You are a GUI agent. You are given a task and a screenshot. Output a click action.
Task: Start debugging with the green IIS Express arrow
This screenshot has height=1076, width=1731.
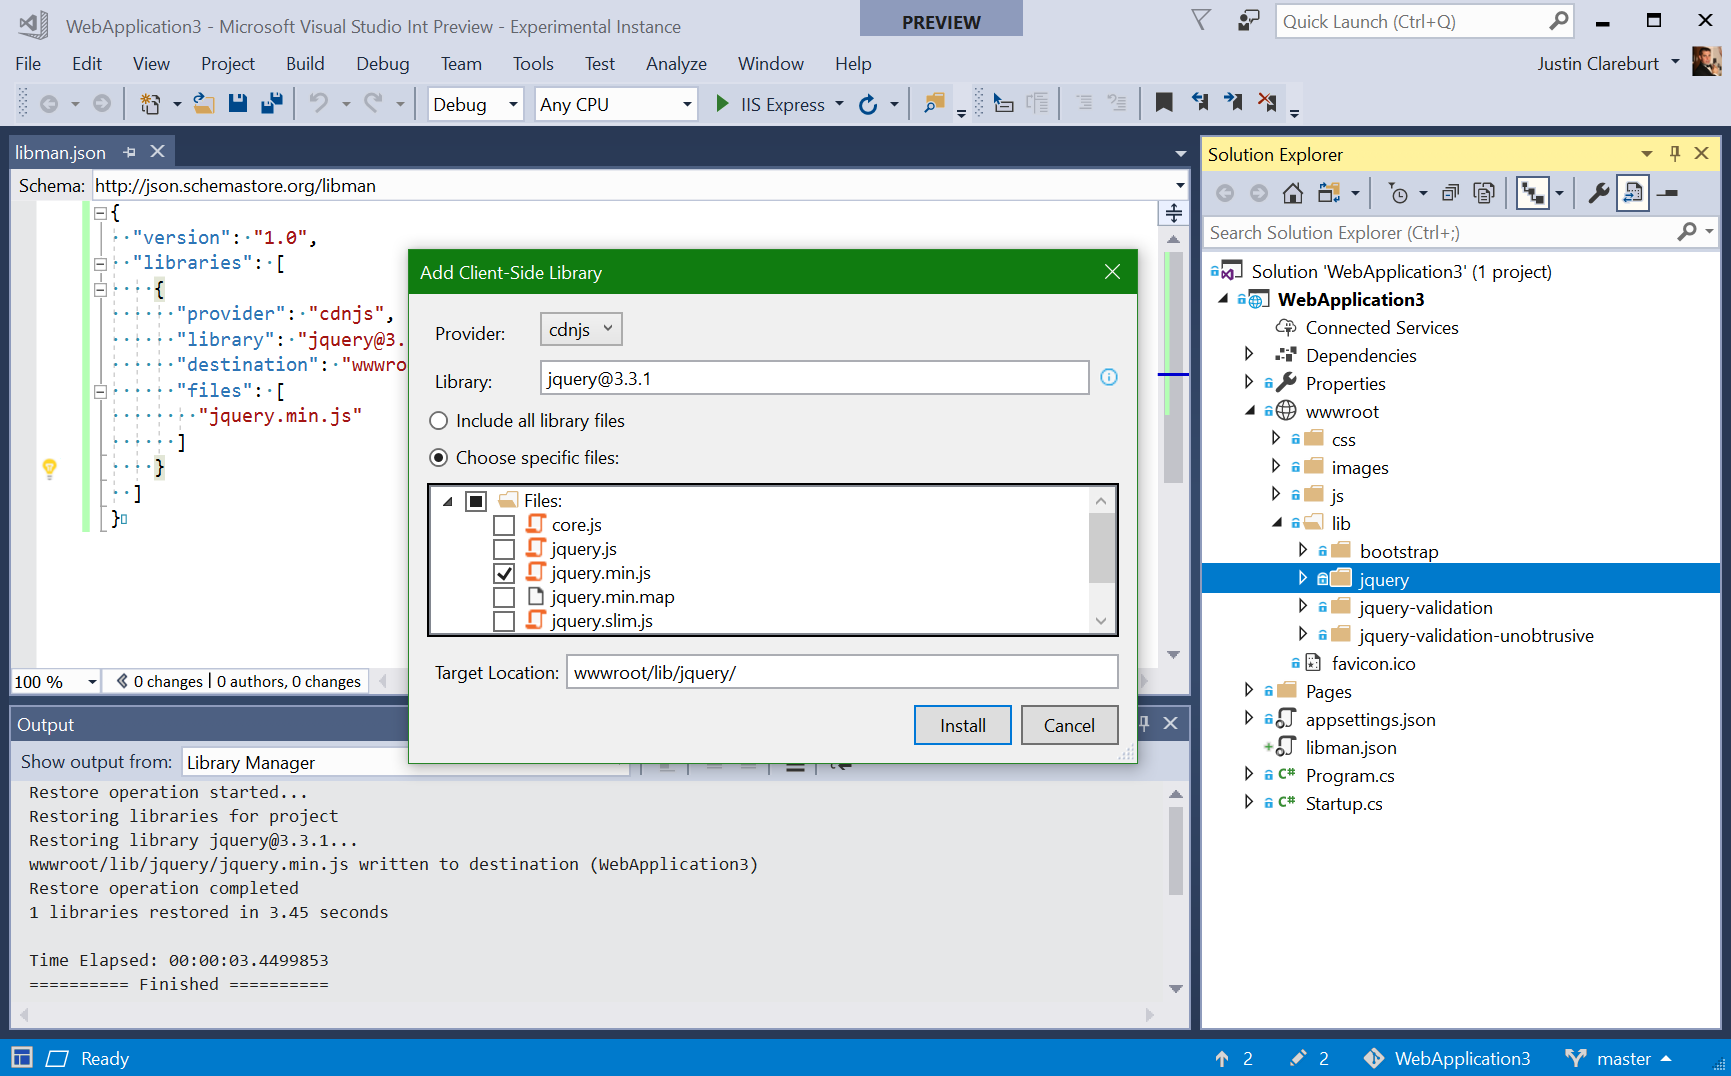[722, 103]
